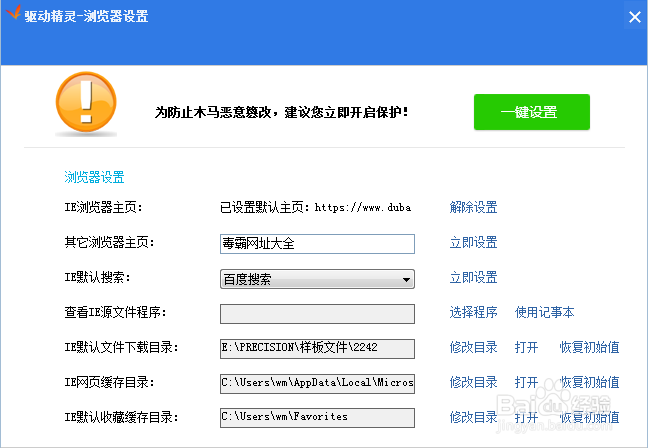Click 恢复初始值 for IE默认文件下载目录

tap(589, 347)
